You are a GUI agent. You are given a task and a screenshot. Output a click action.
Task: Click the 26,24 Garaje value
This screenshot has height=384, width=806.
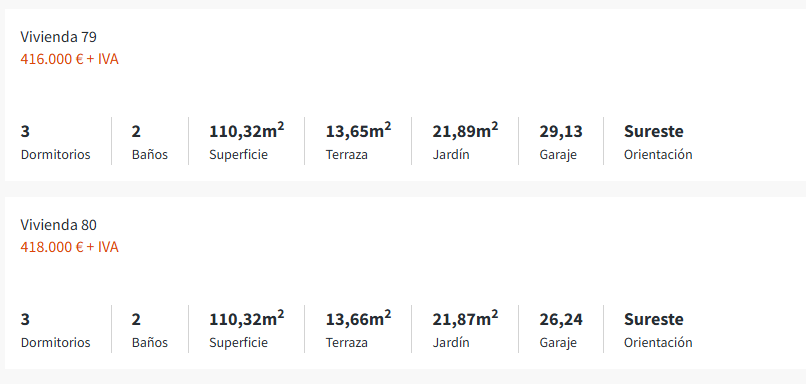[x=561, y=320]
